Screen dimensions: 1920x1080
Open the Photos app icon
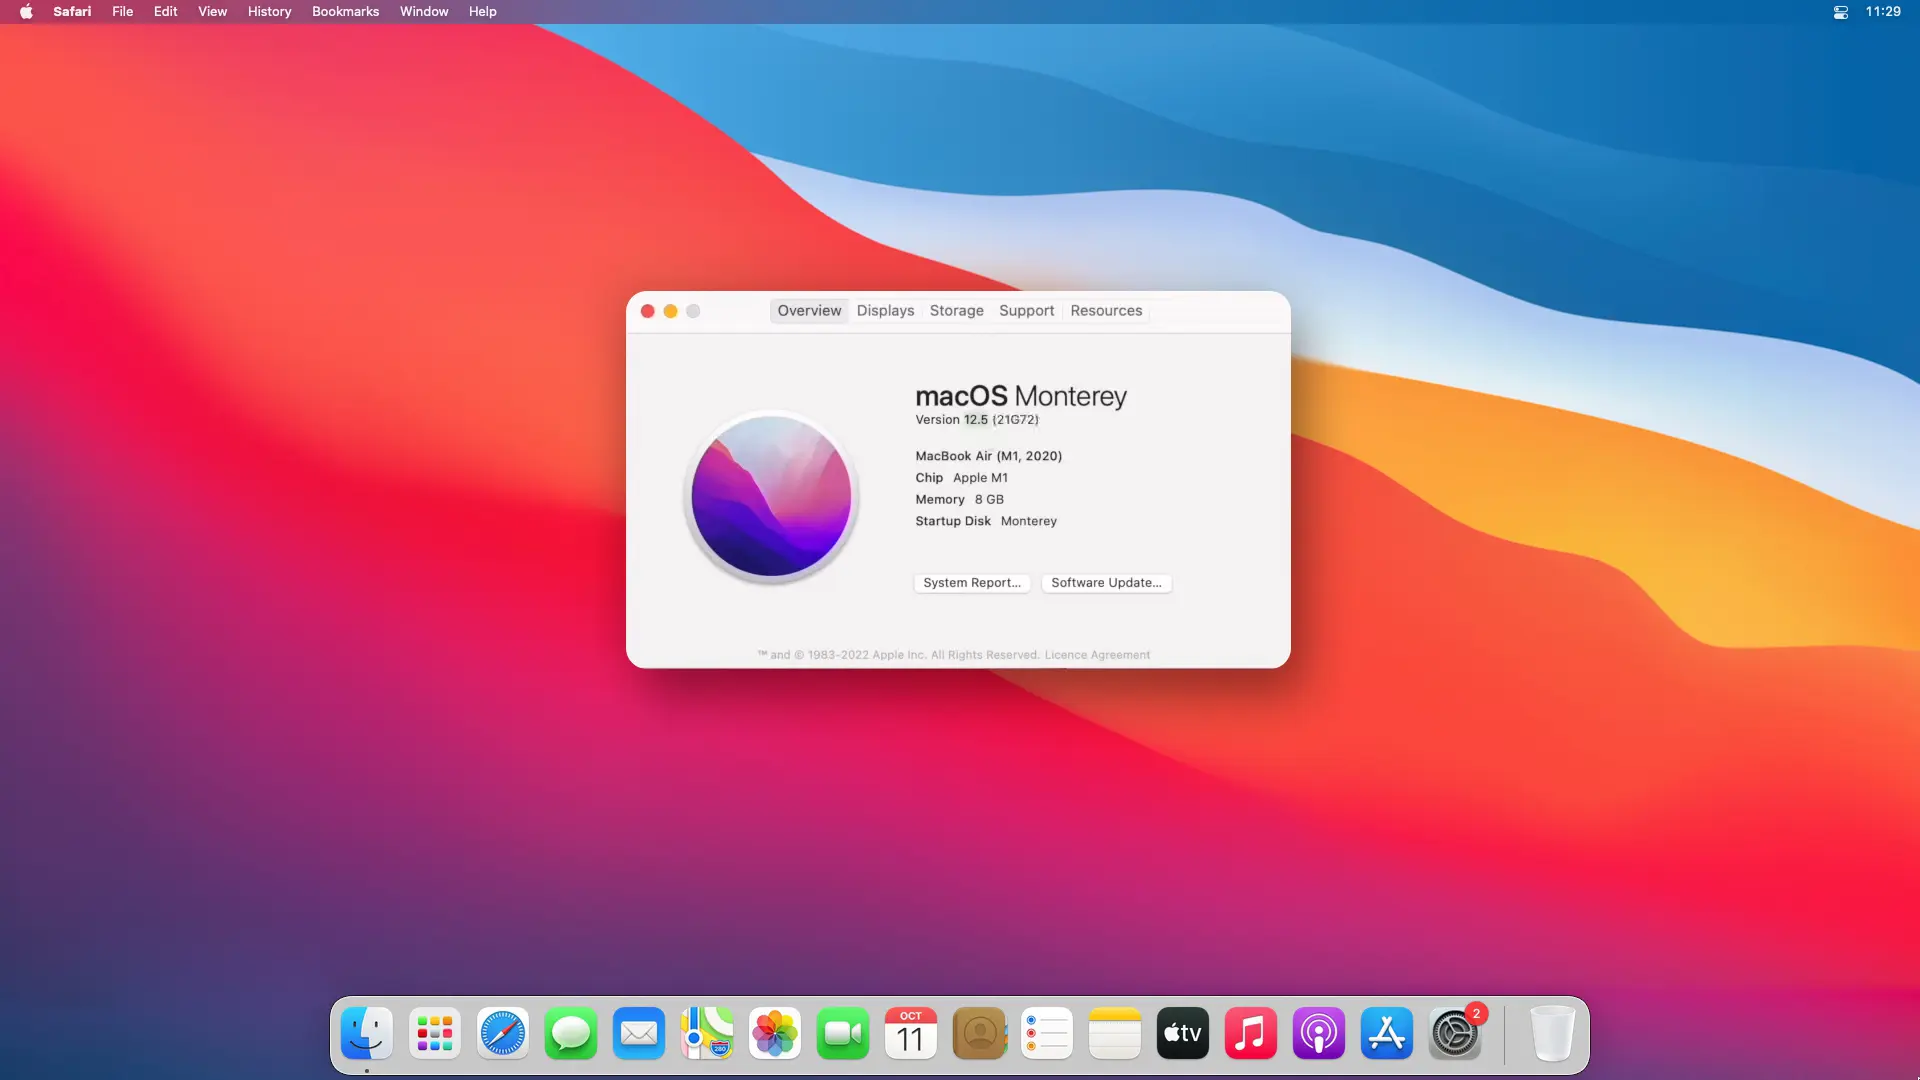(775, 1033)
